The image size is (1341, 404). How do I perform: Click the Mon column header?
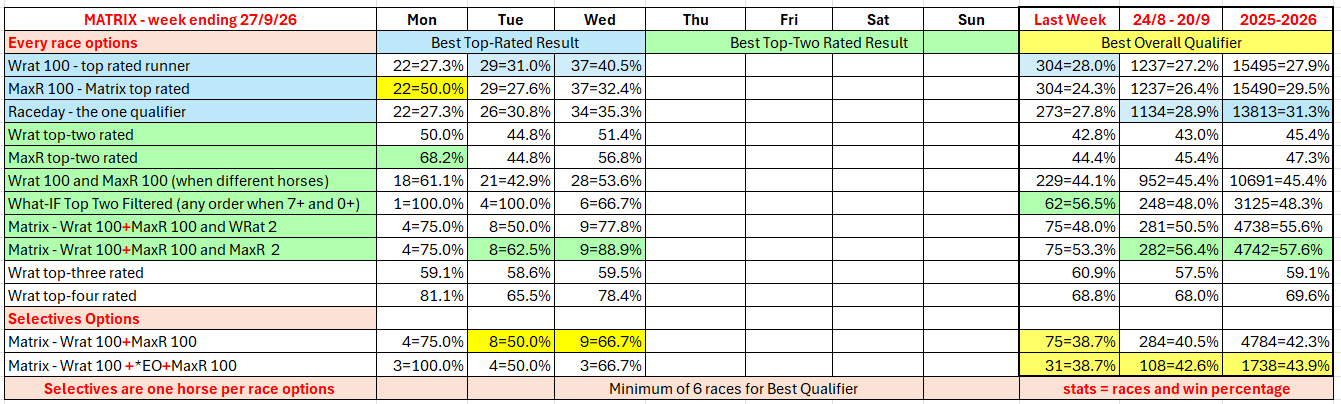(421, 20)
